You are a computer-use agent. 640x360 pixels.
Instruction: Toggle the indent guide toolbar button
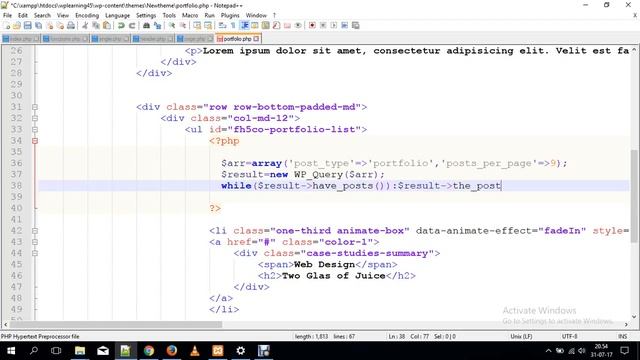245,25
